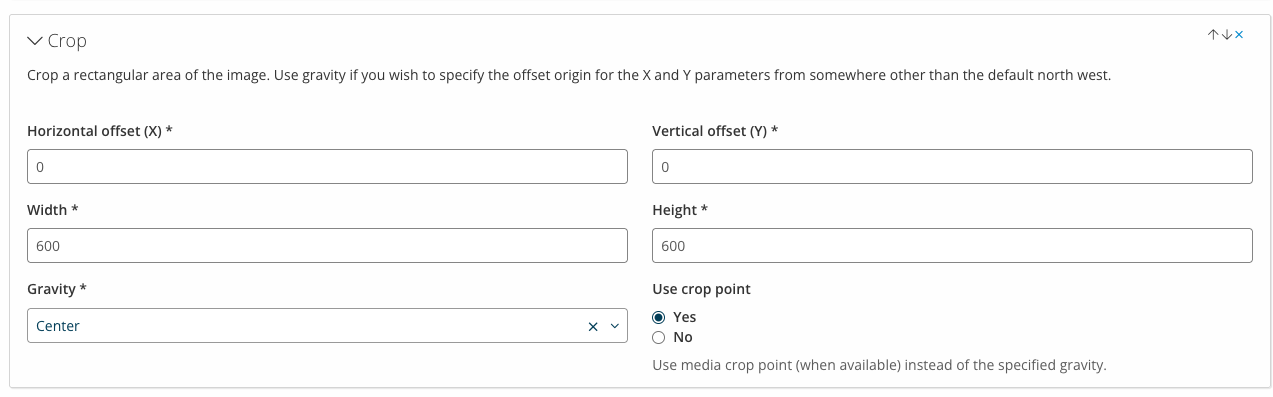Collapse the Crop section chevron
This screenshot has width=1273, height=397.
click(35, 41)
